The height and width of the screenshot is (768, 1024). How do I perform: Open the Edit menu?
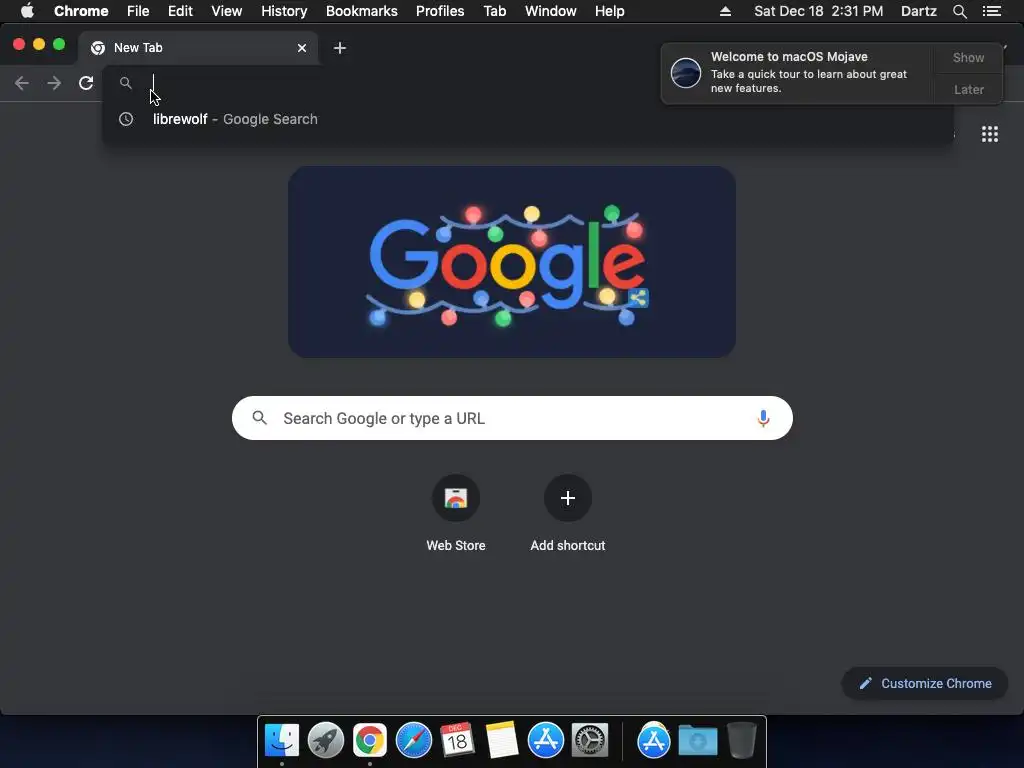(180, 11)
